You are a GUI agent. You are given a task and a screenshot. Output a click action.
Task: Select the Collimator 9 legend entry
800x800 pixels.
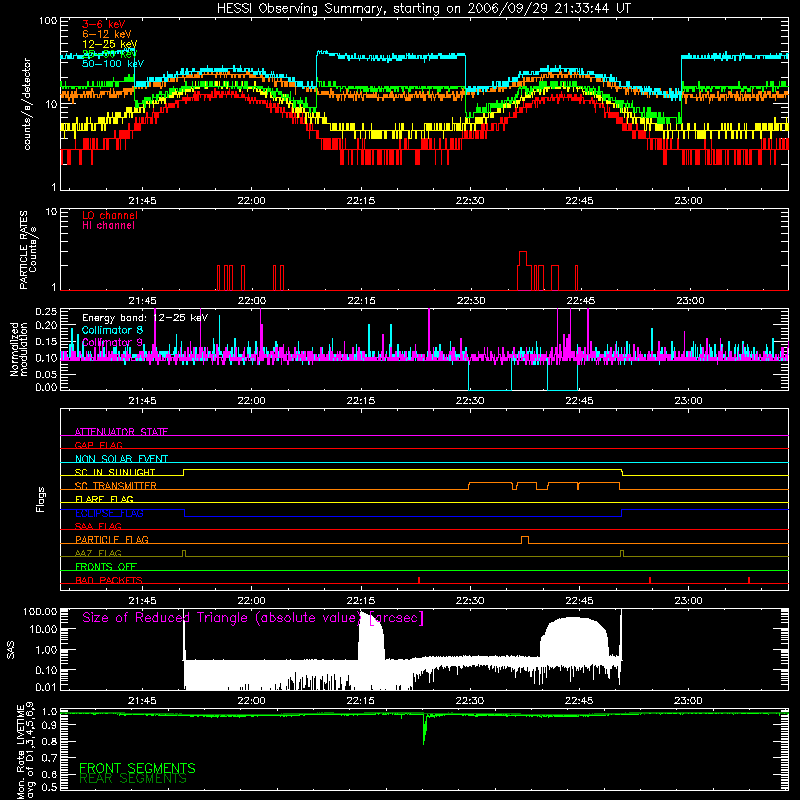pos(112,342)
